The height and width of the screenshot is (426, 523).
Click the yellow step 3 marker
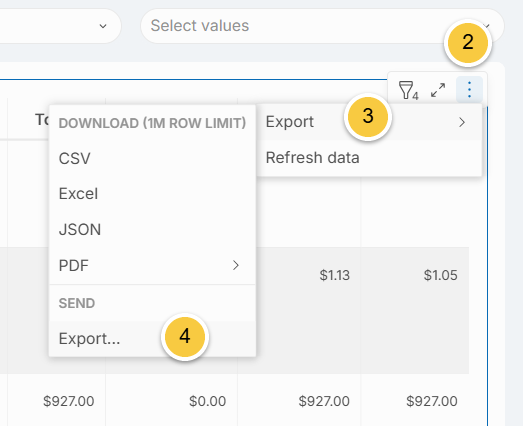click(368, 116)
